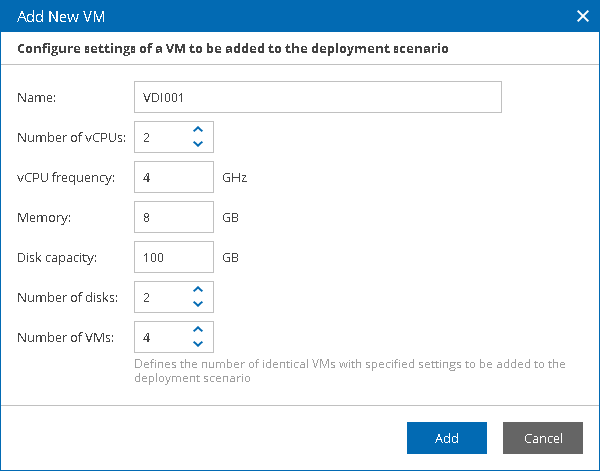Decrease the Number of VMs value
The image size is (600, 471).
198,344
